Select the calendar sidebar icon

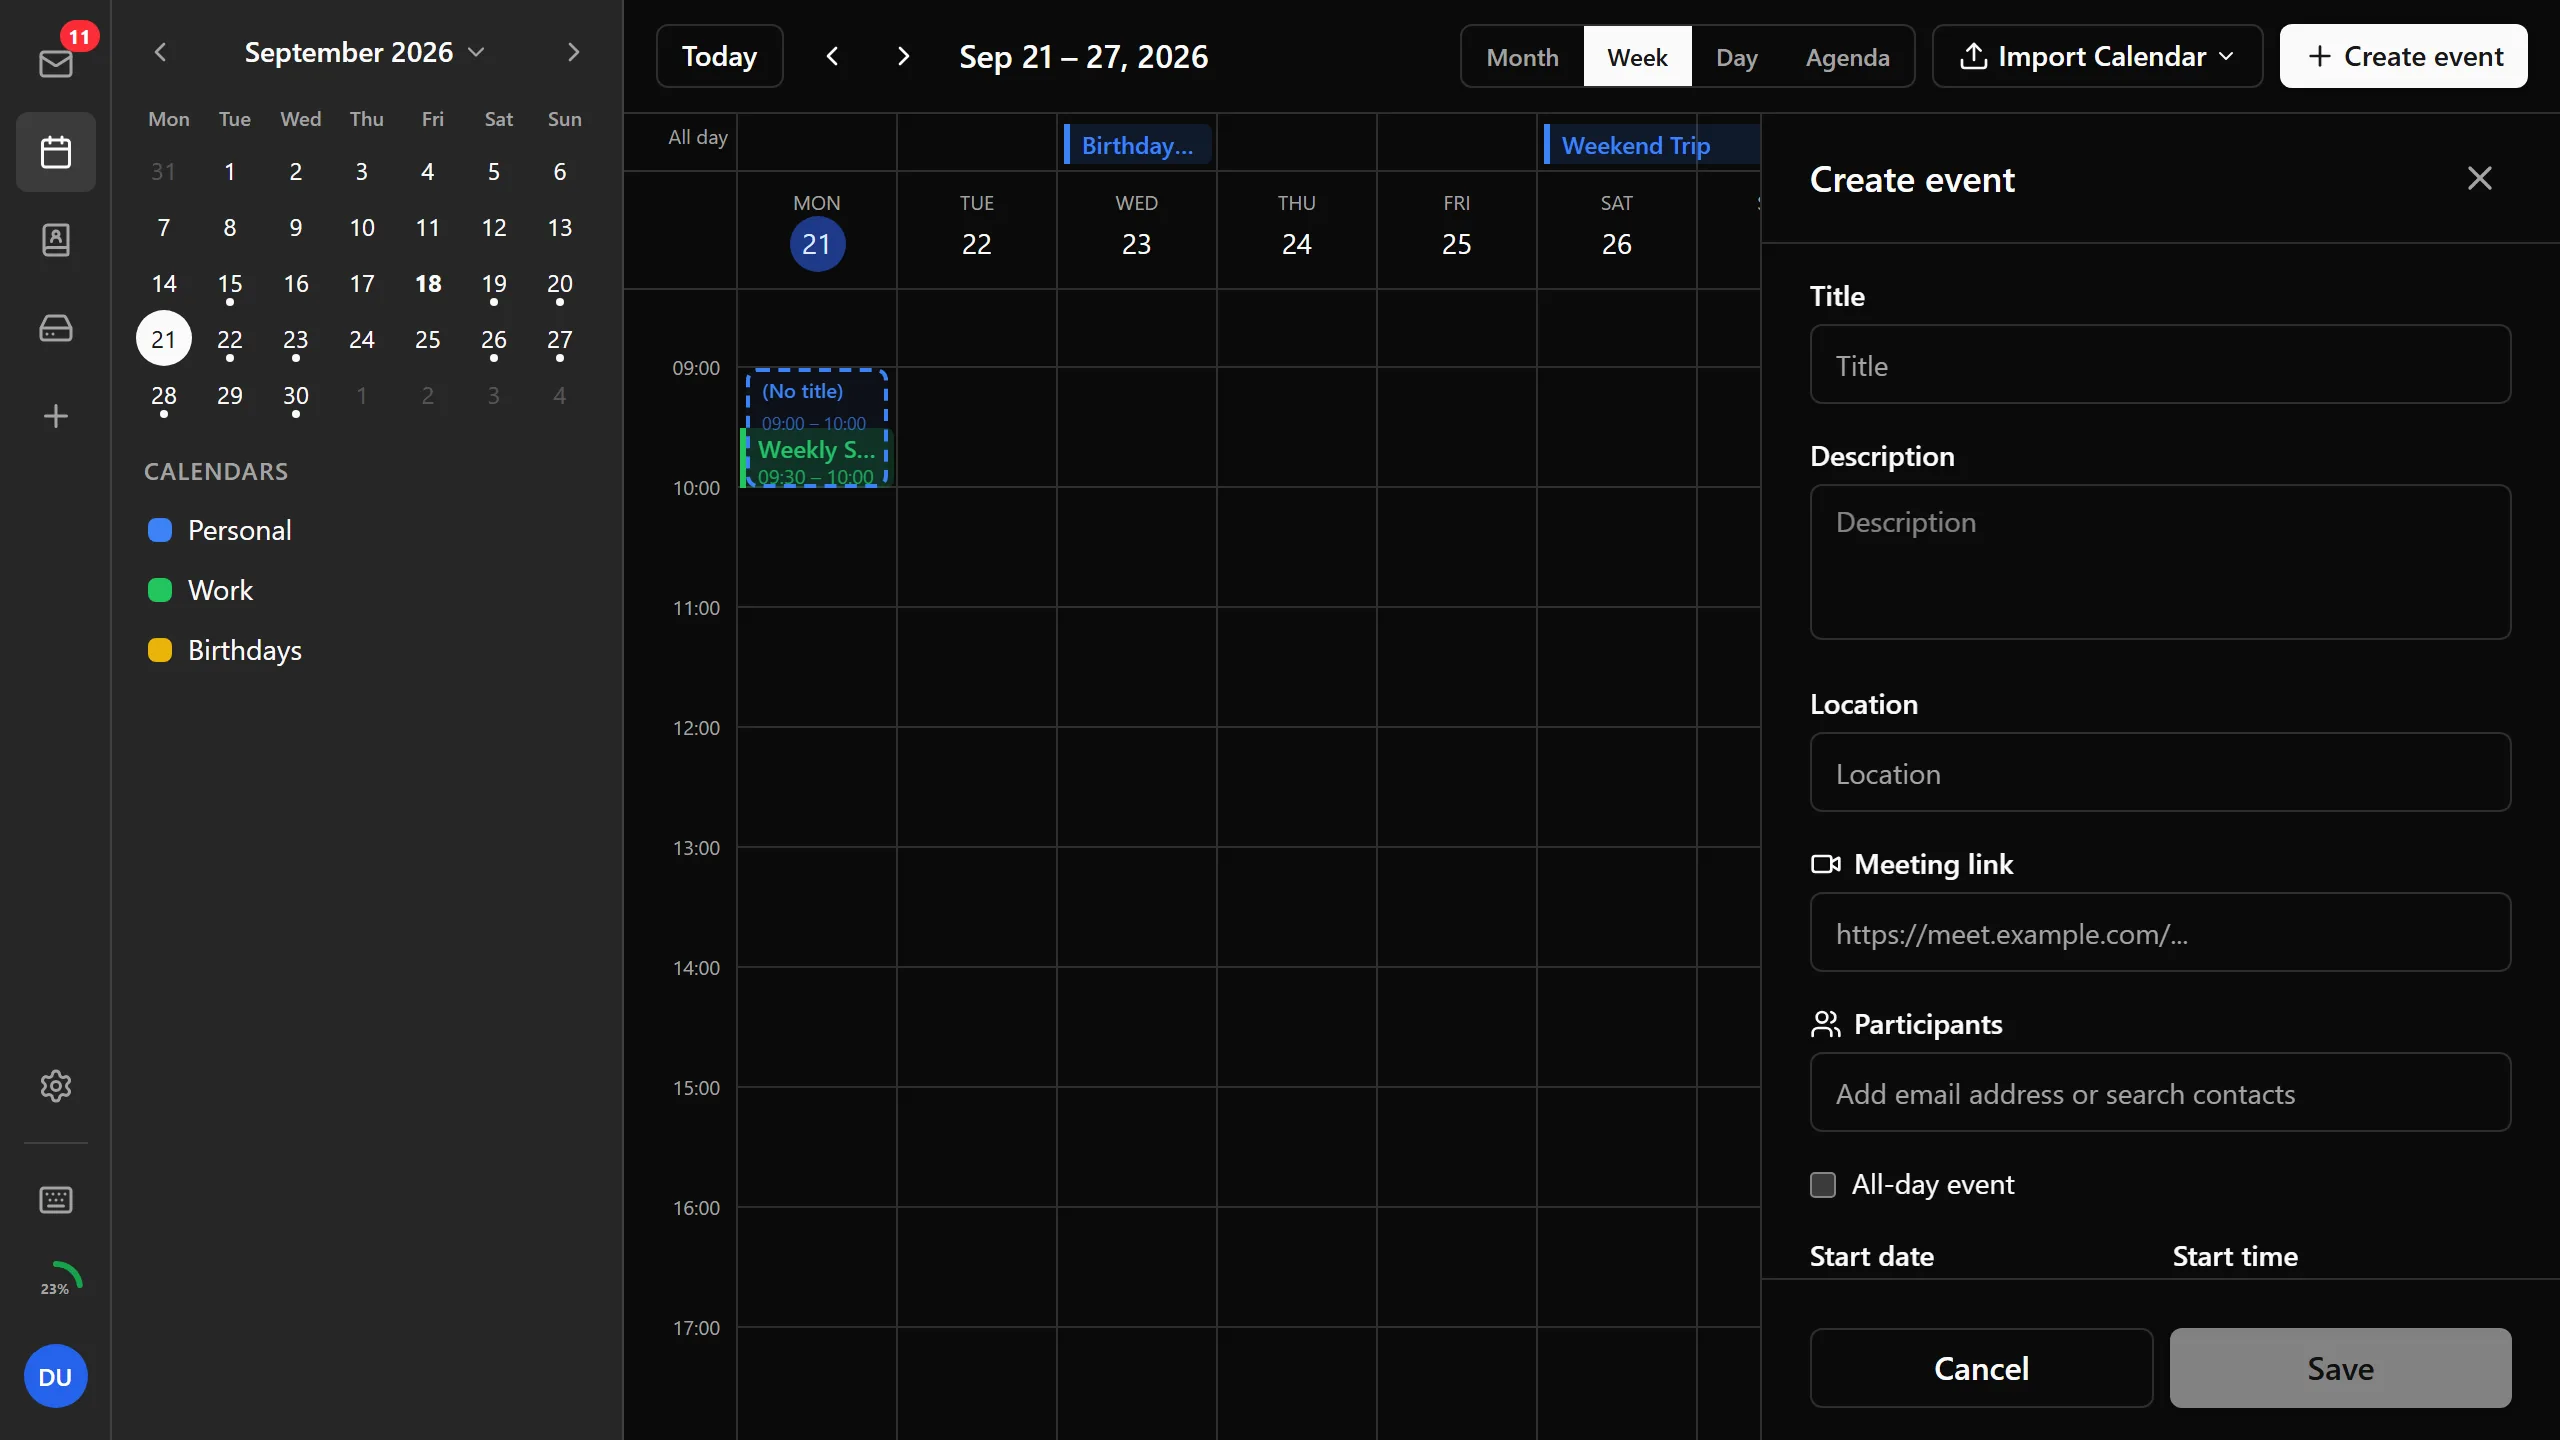(x=56, y=152)
